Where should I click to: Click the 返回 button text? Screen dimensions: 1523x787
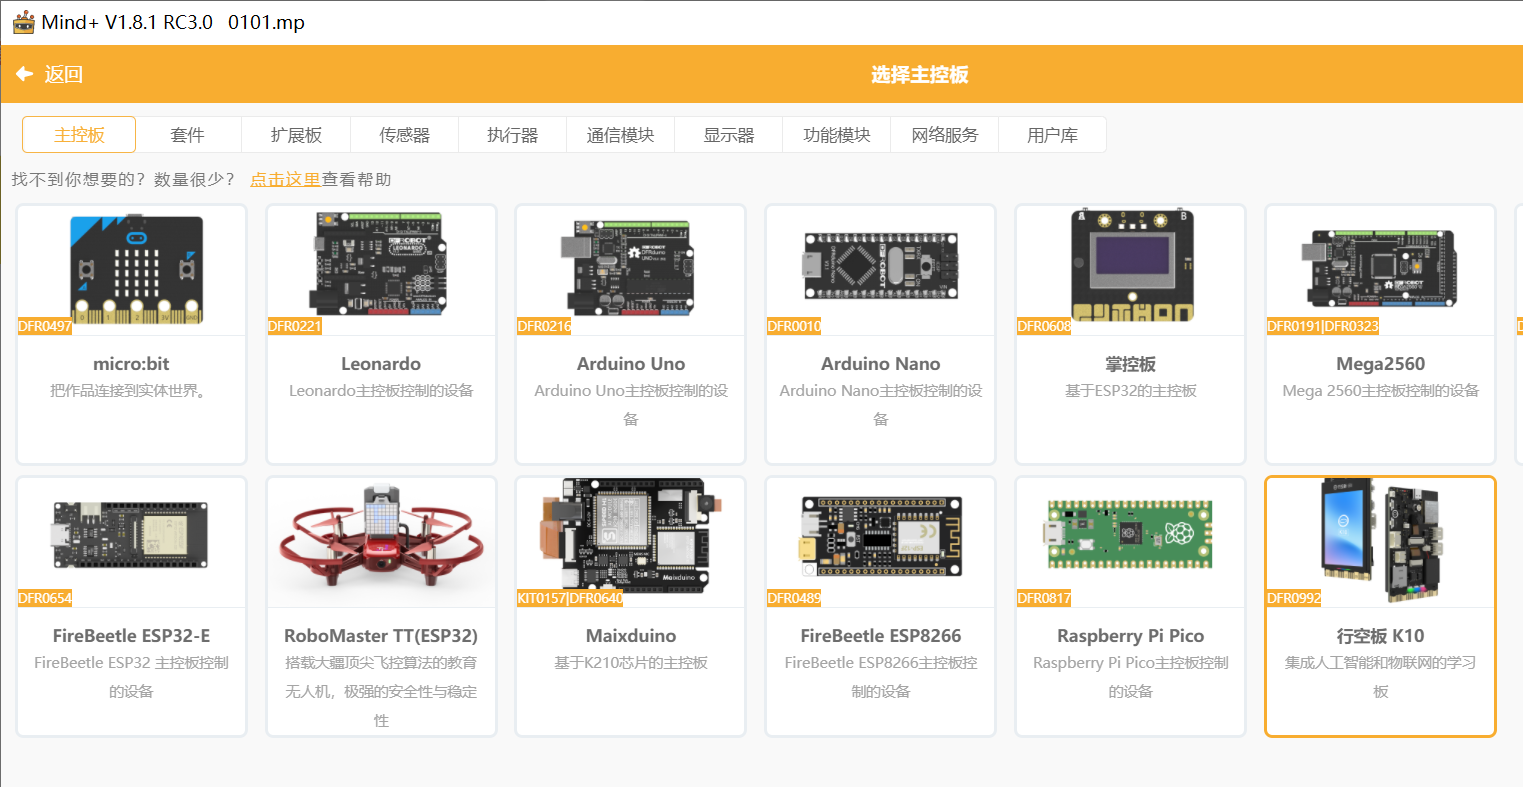point(63,75)
